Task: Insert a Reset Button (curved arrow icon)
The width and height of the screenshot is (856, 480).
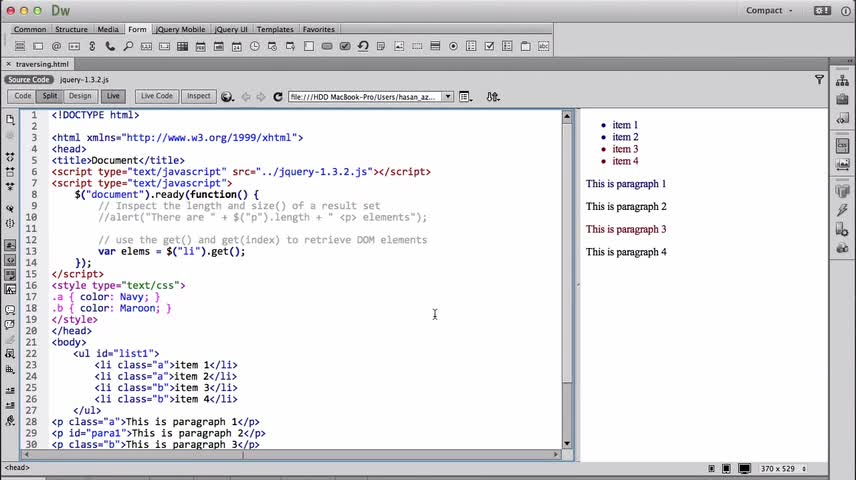Action: [x=363, y=46]
